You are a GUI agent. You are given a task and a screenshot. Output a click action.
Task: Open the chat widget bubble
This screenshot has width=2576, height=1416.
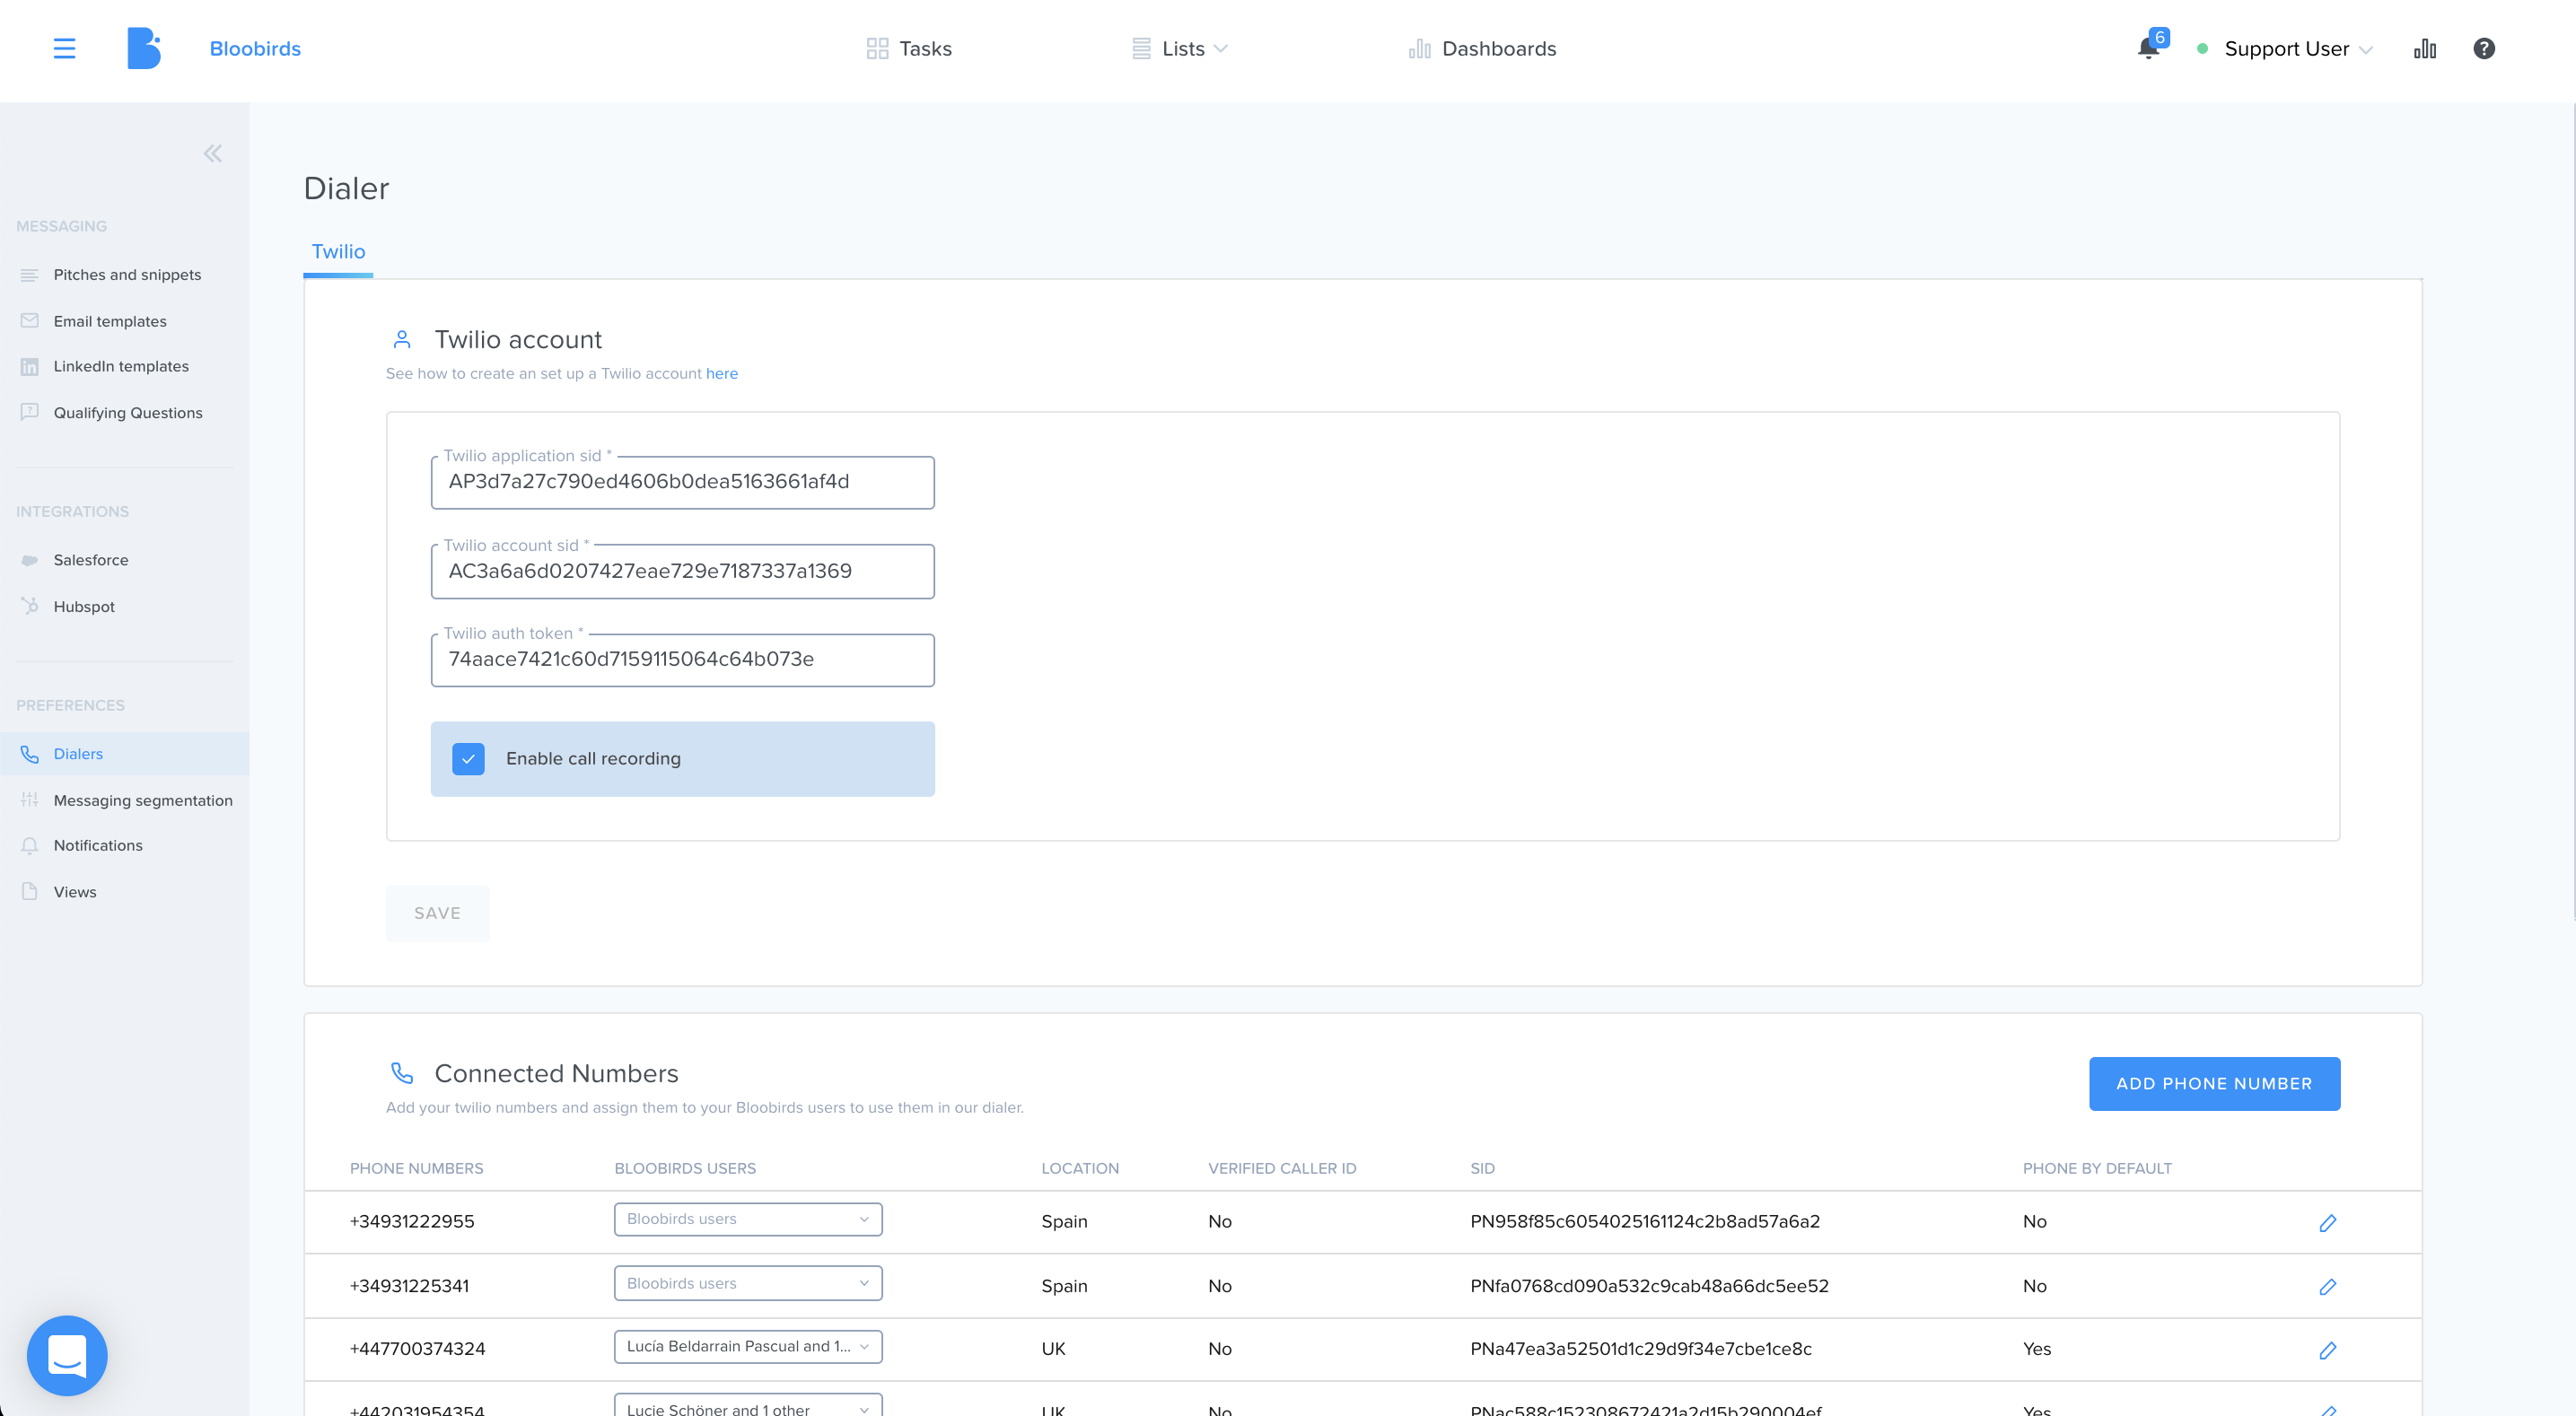tap(67, 1355)
